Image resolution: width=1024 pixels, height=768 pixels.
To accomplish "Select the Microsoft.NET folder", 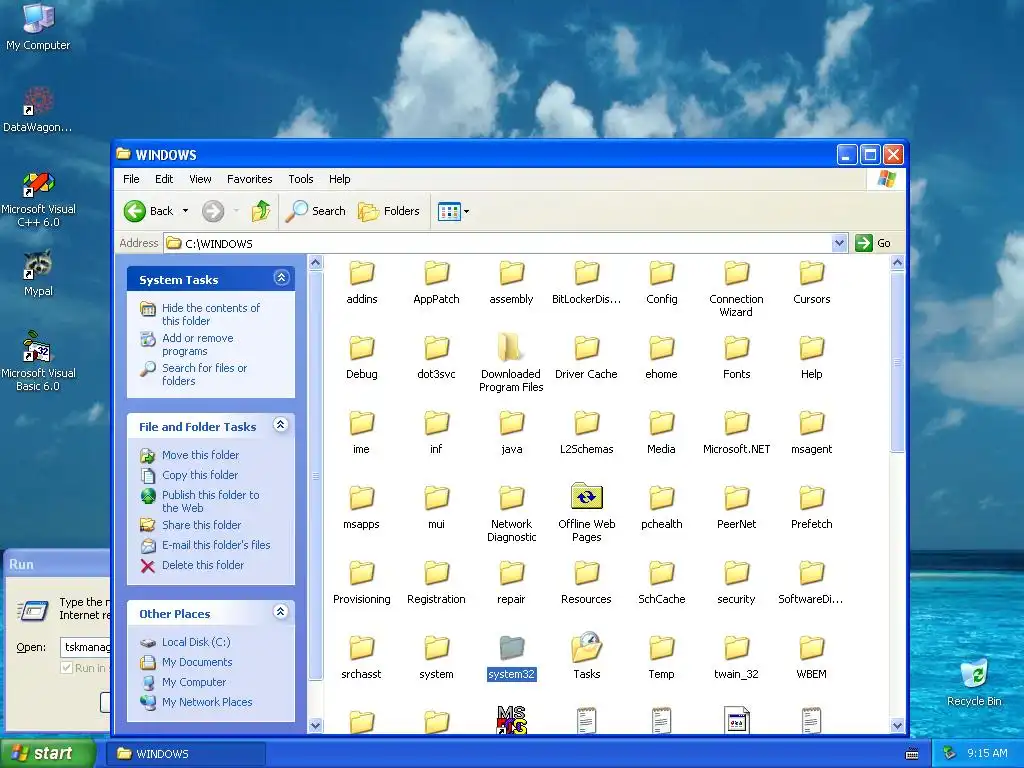I will [737, 423].
